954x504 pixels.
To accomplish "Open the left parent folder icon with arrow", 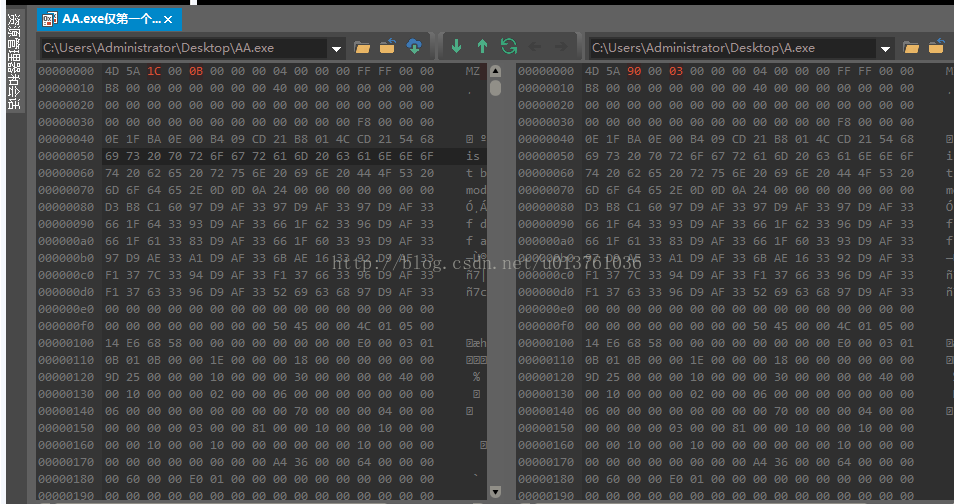I will (x=388, y=47).
